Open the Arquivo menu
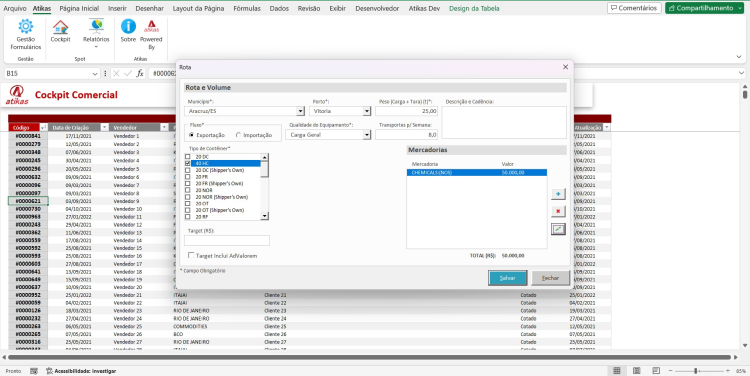The height and width of the screenshot is (376, 750). [x=15, y=8]
